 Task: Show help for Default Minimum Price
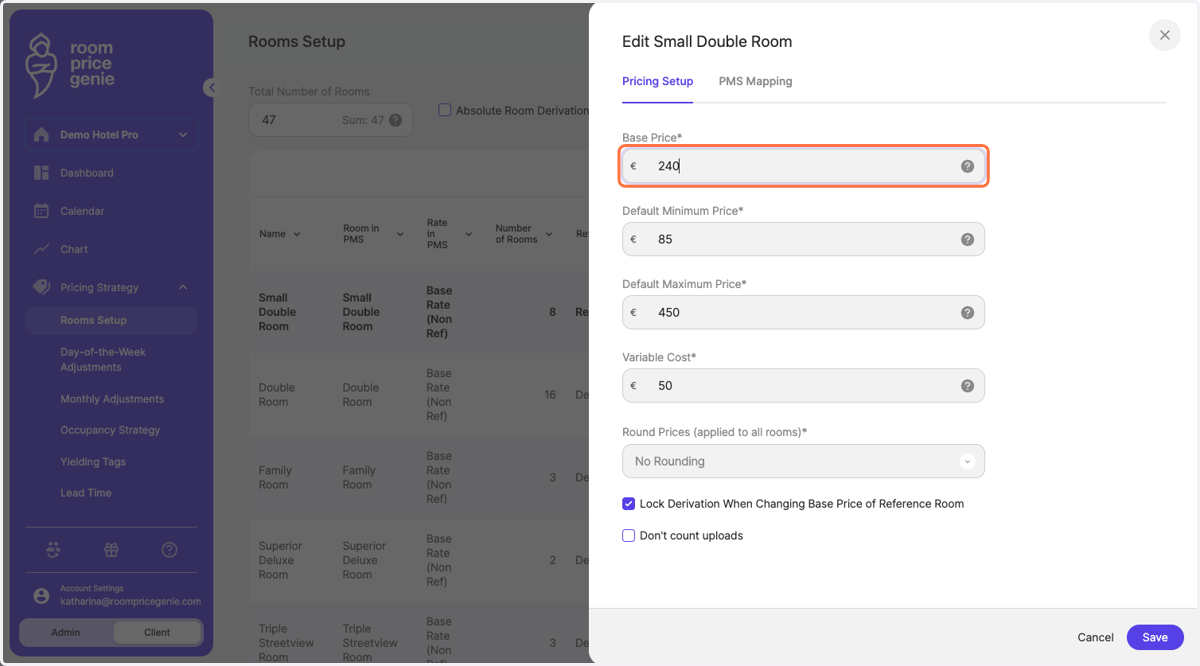click(967, 239)
